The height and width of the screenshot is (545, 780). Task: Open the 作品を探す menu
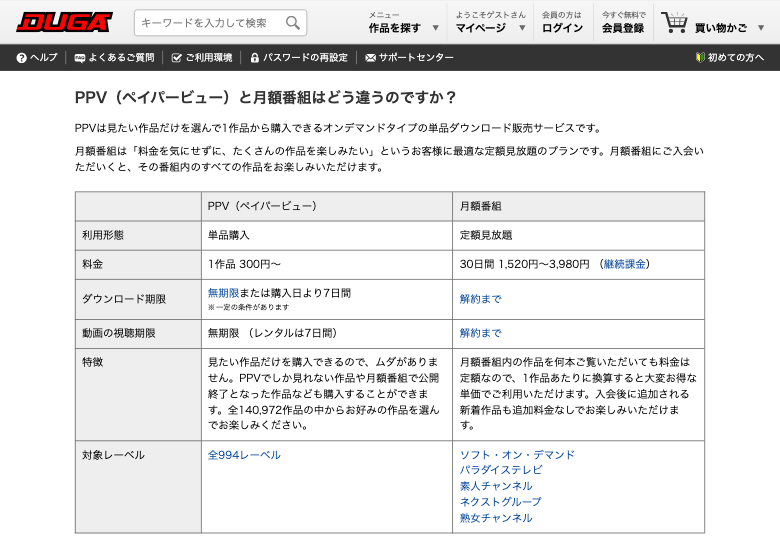click(x=394, y=28)
